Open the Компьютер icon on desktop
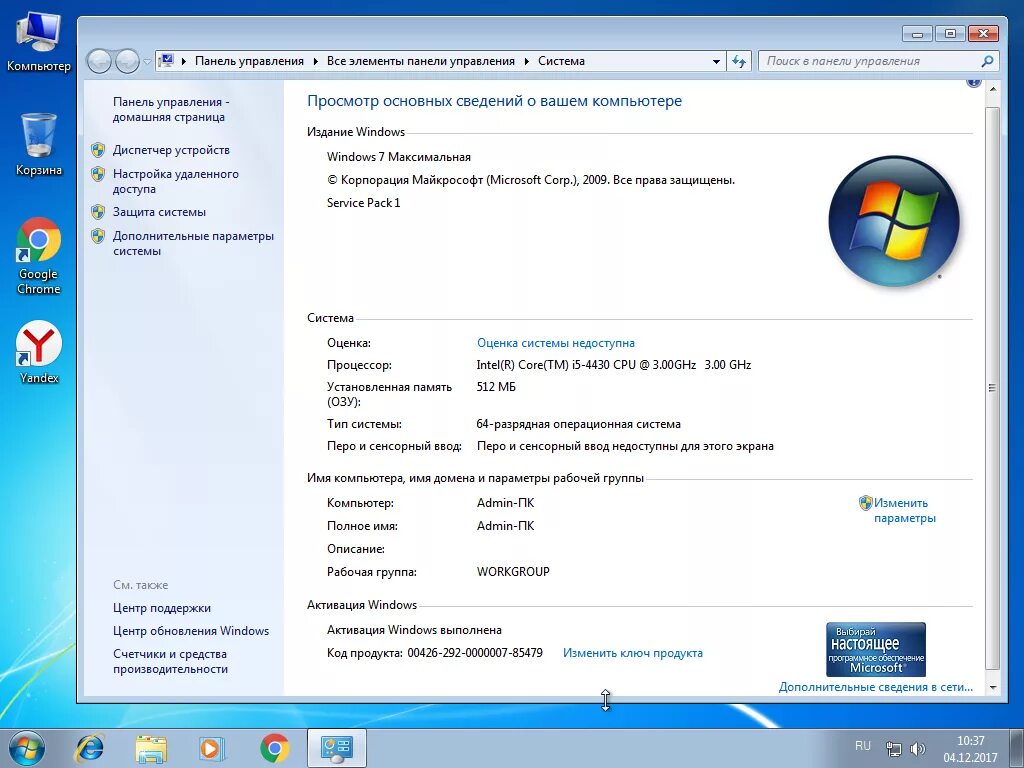The width and height of the screenshot is (1024, 768). (37, 32)
